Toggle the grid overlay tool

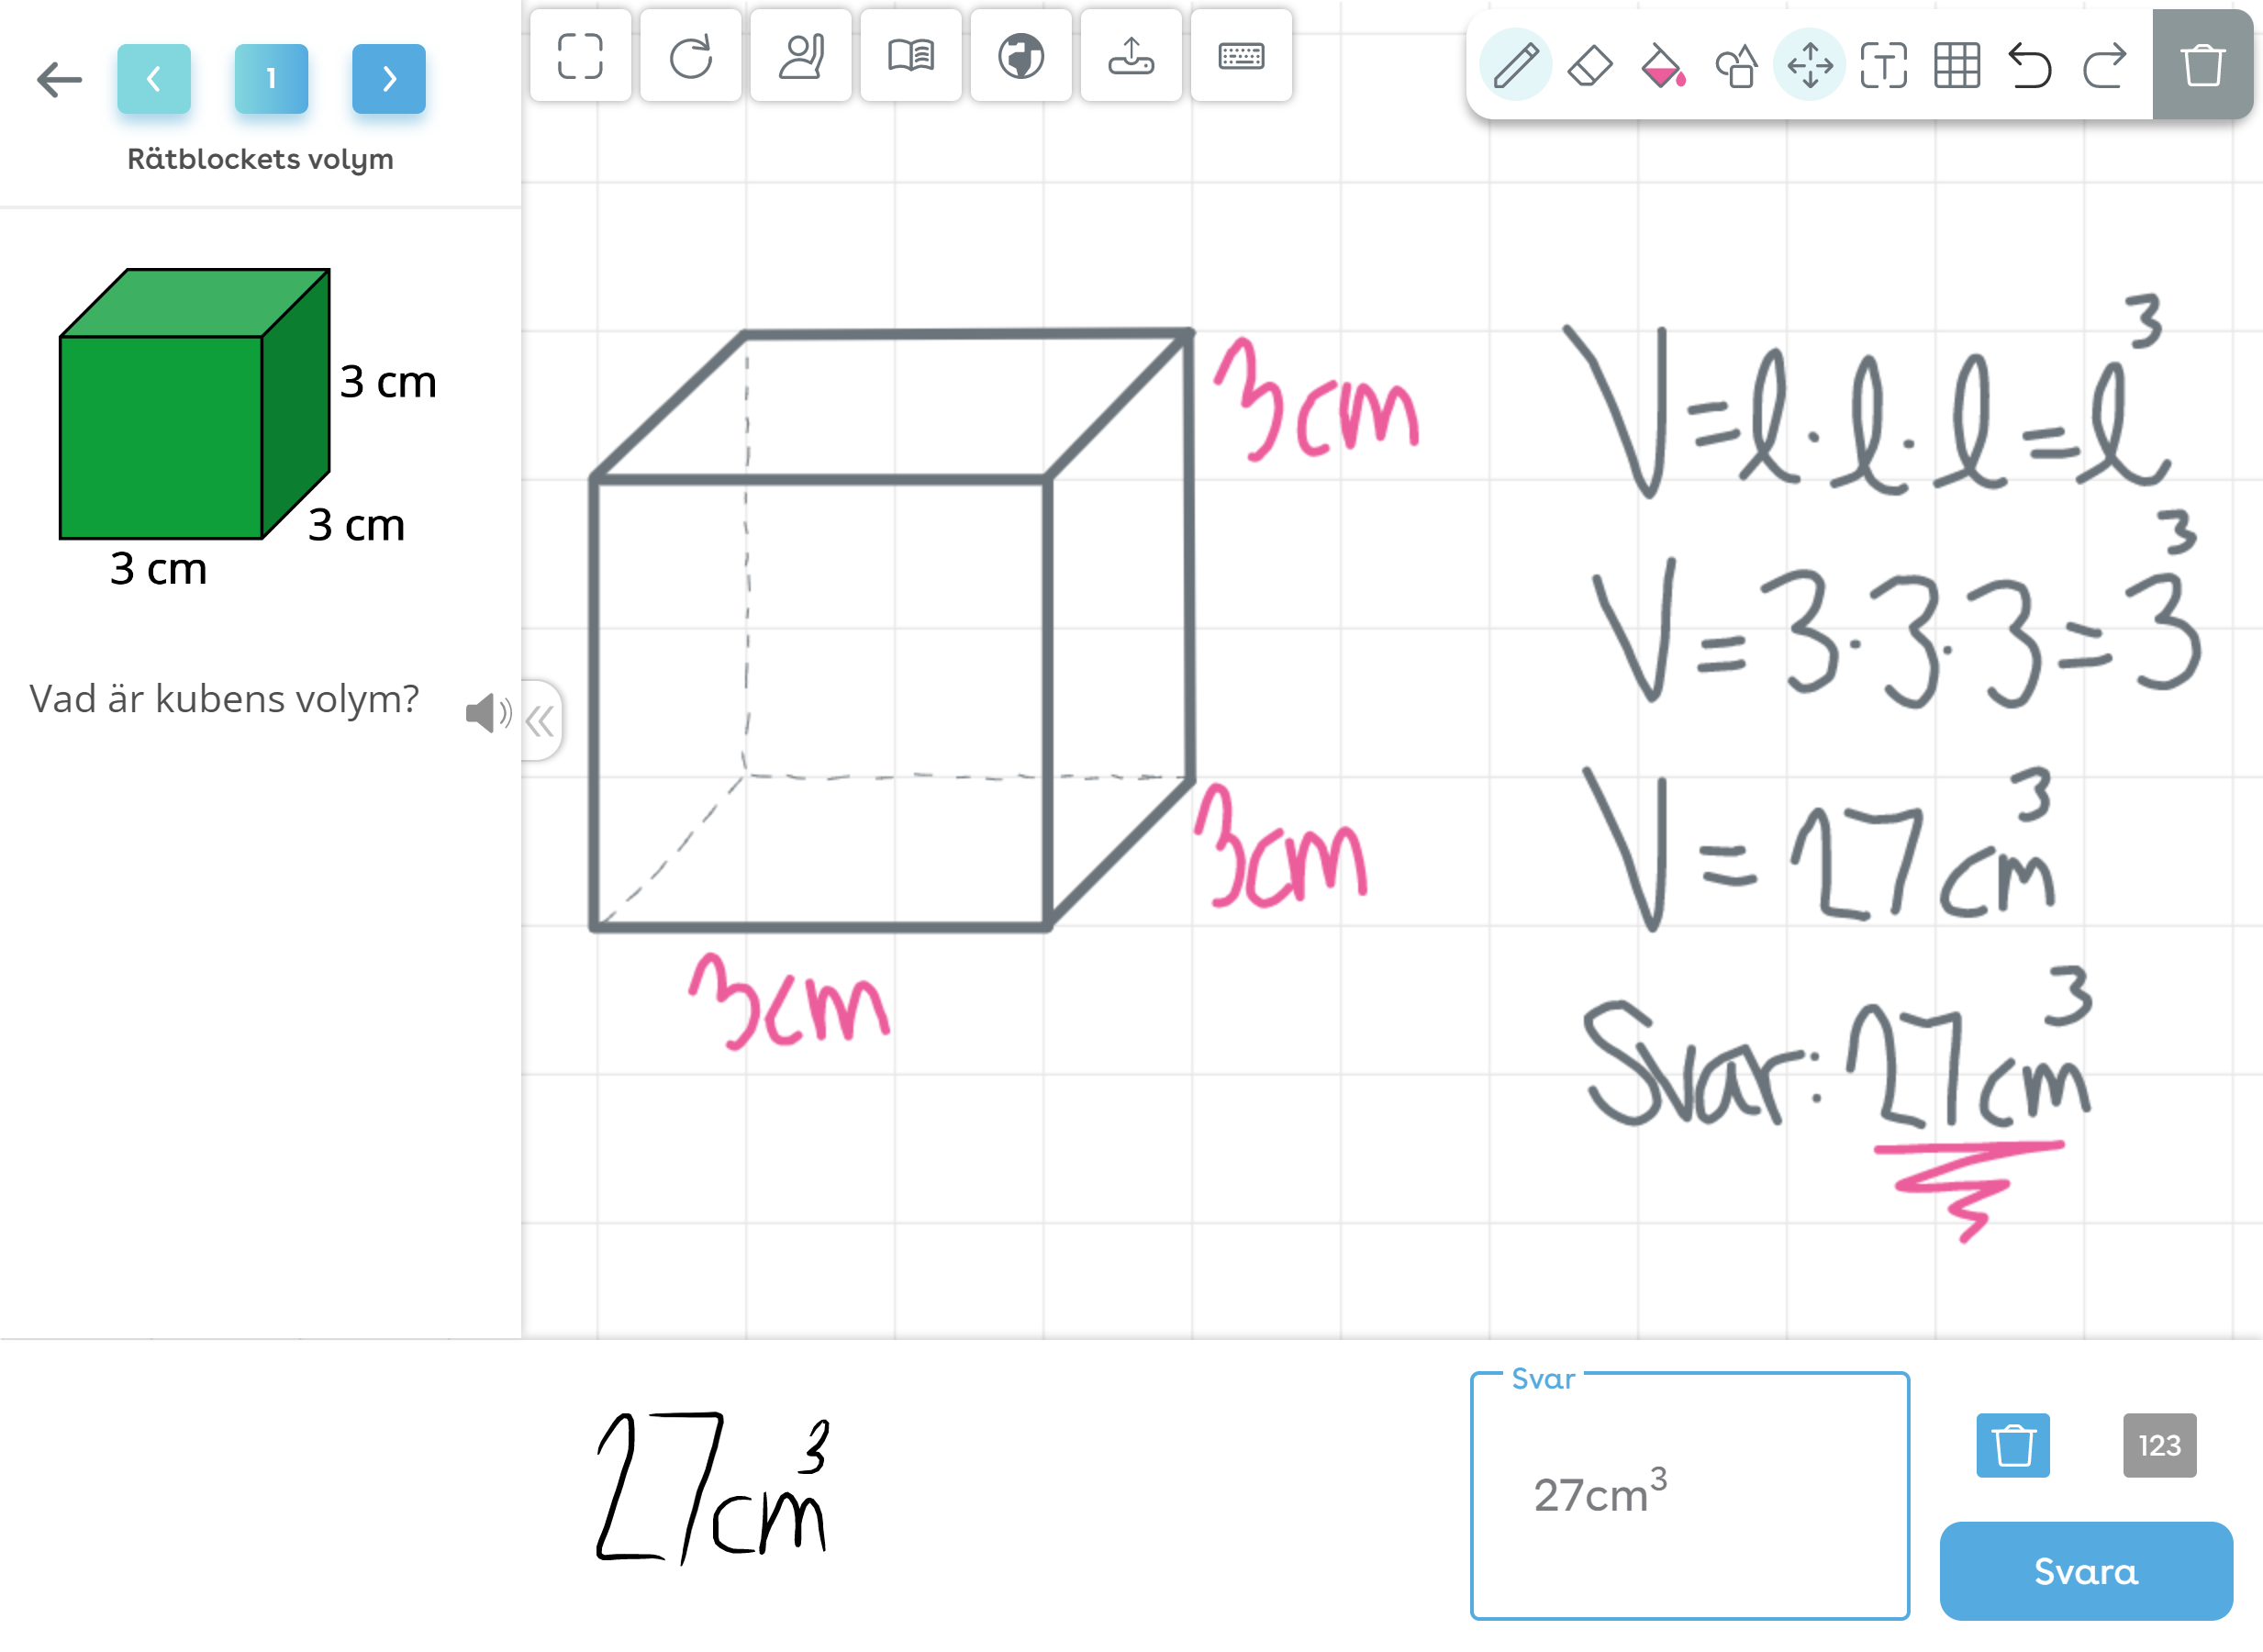click(1958, 65)
